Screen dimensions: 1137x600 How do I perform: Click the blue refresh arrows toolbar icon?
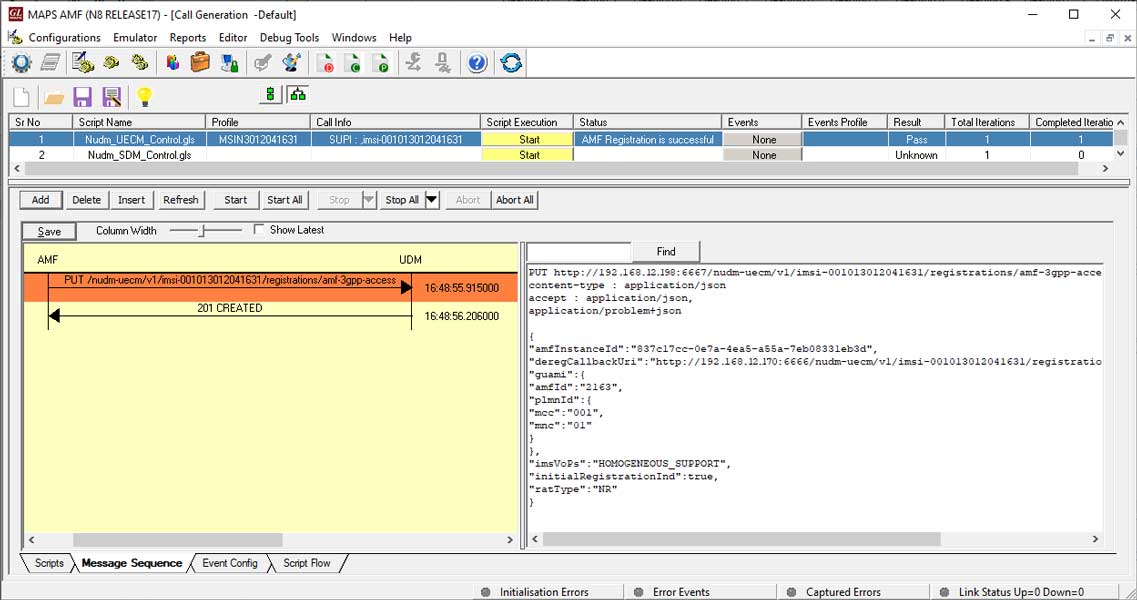[x=511, y=63]
